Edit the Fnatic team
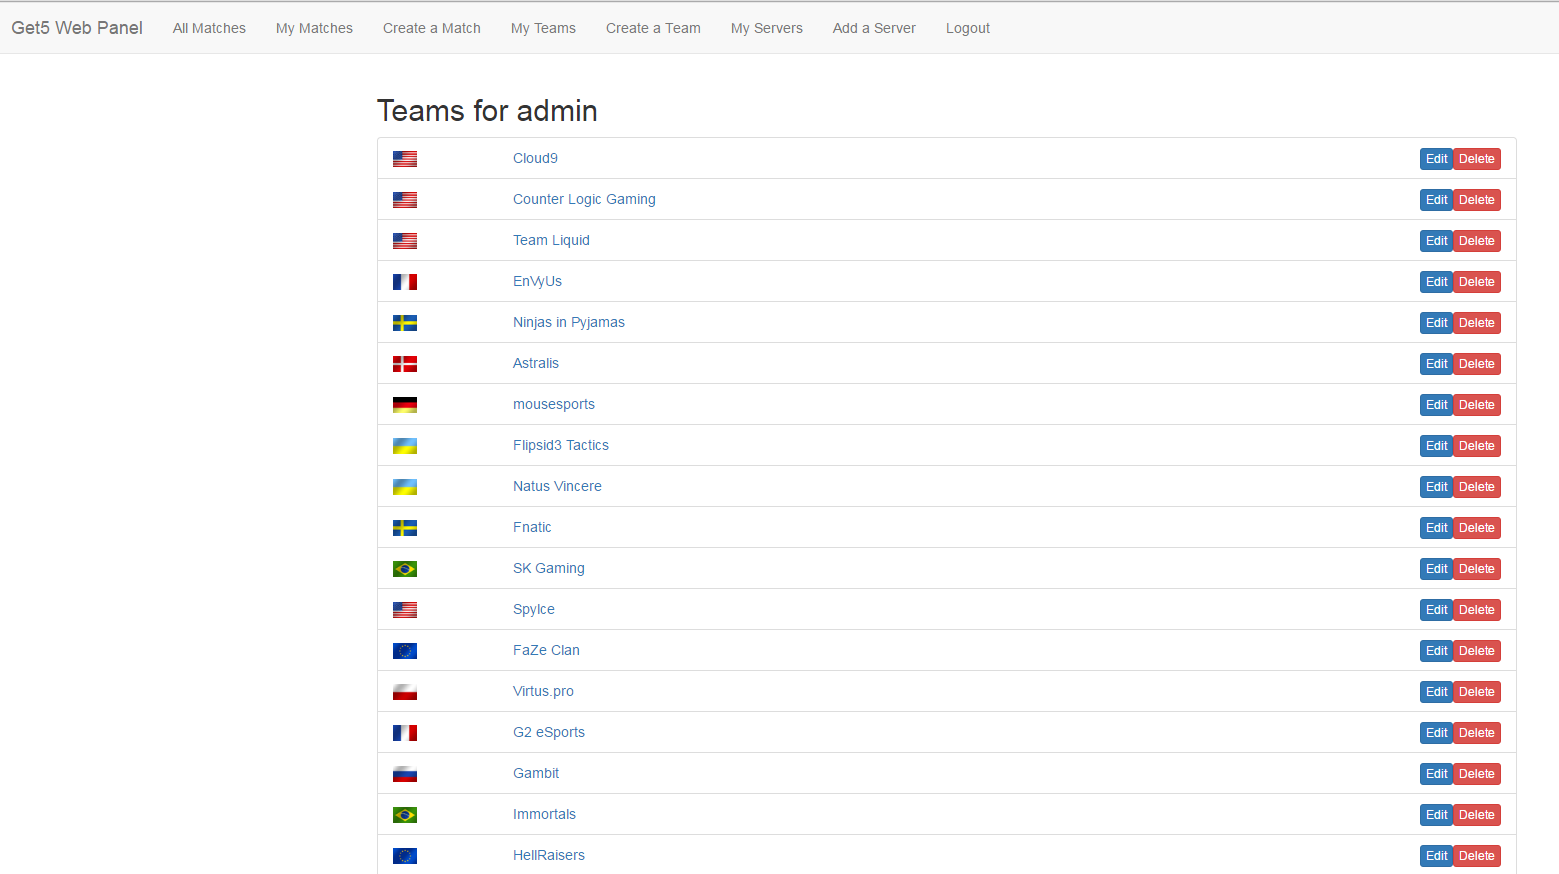 1436,528
